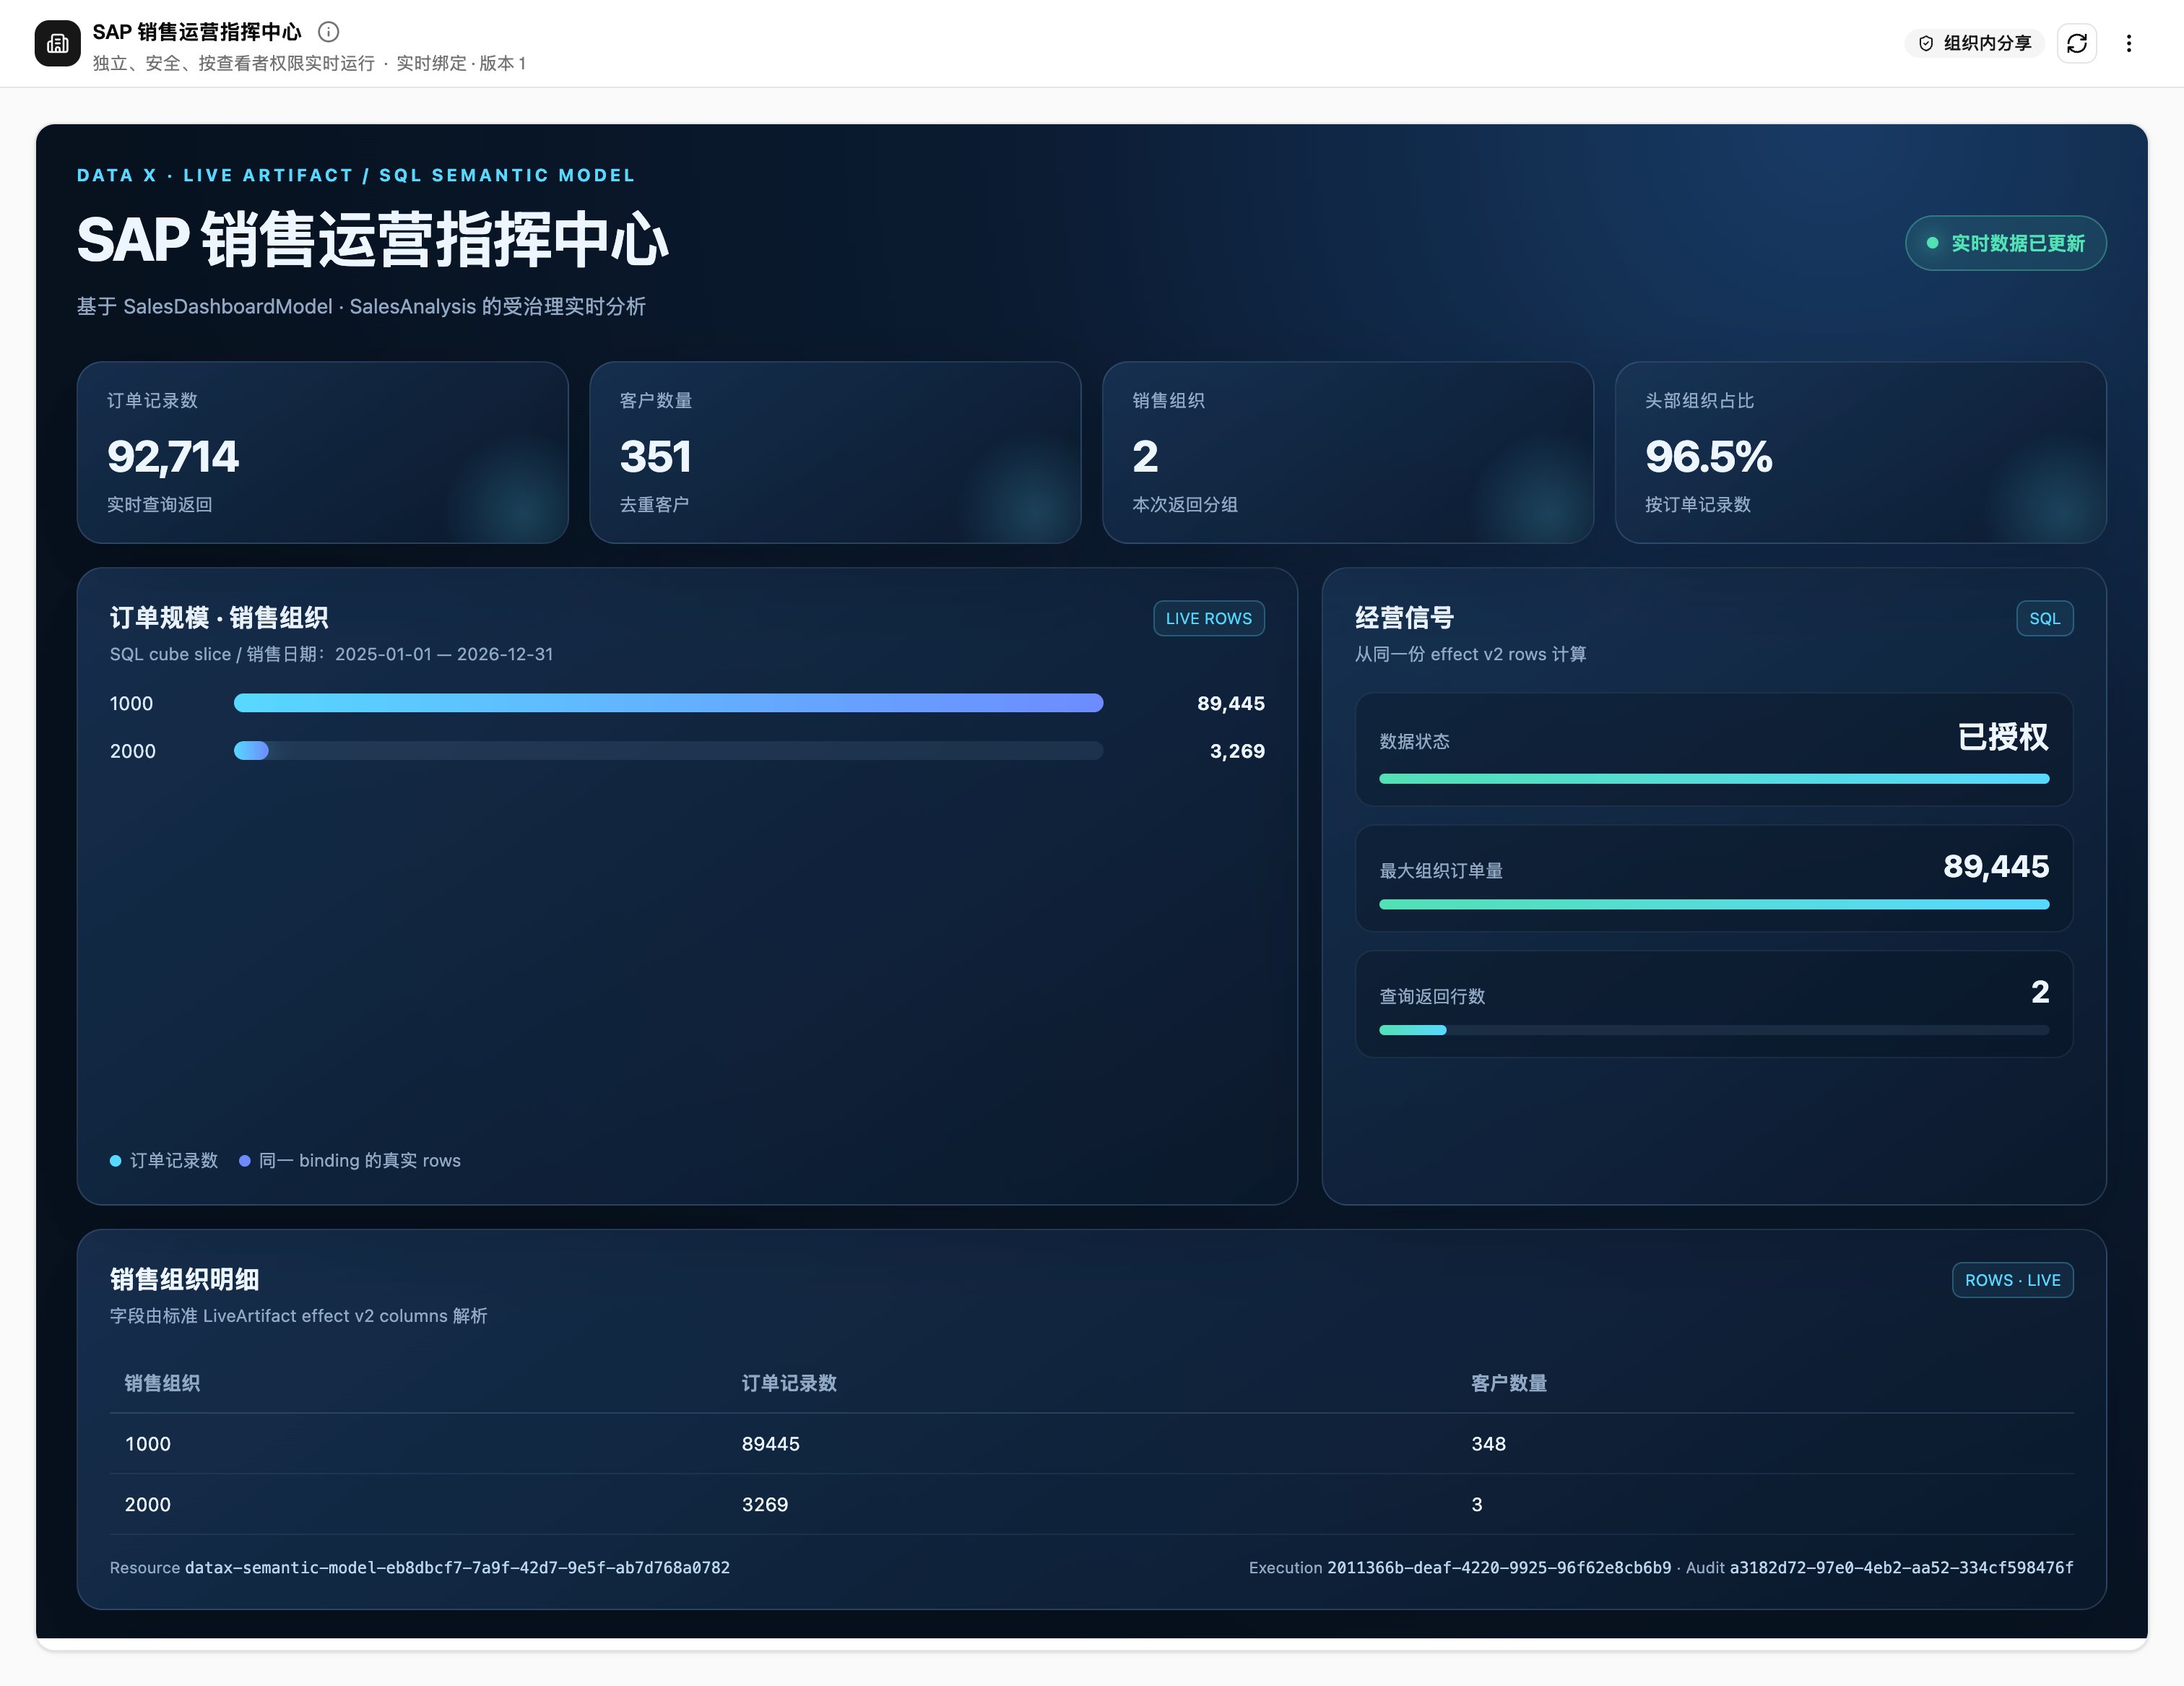Click the DATA X · LIVE ARTIFACT header label
The image size is (2184, 1686).
point(356,175)
